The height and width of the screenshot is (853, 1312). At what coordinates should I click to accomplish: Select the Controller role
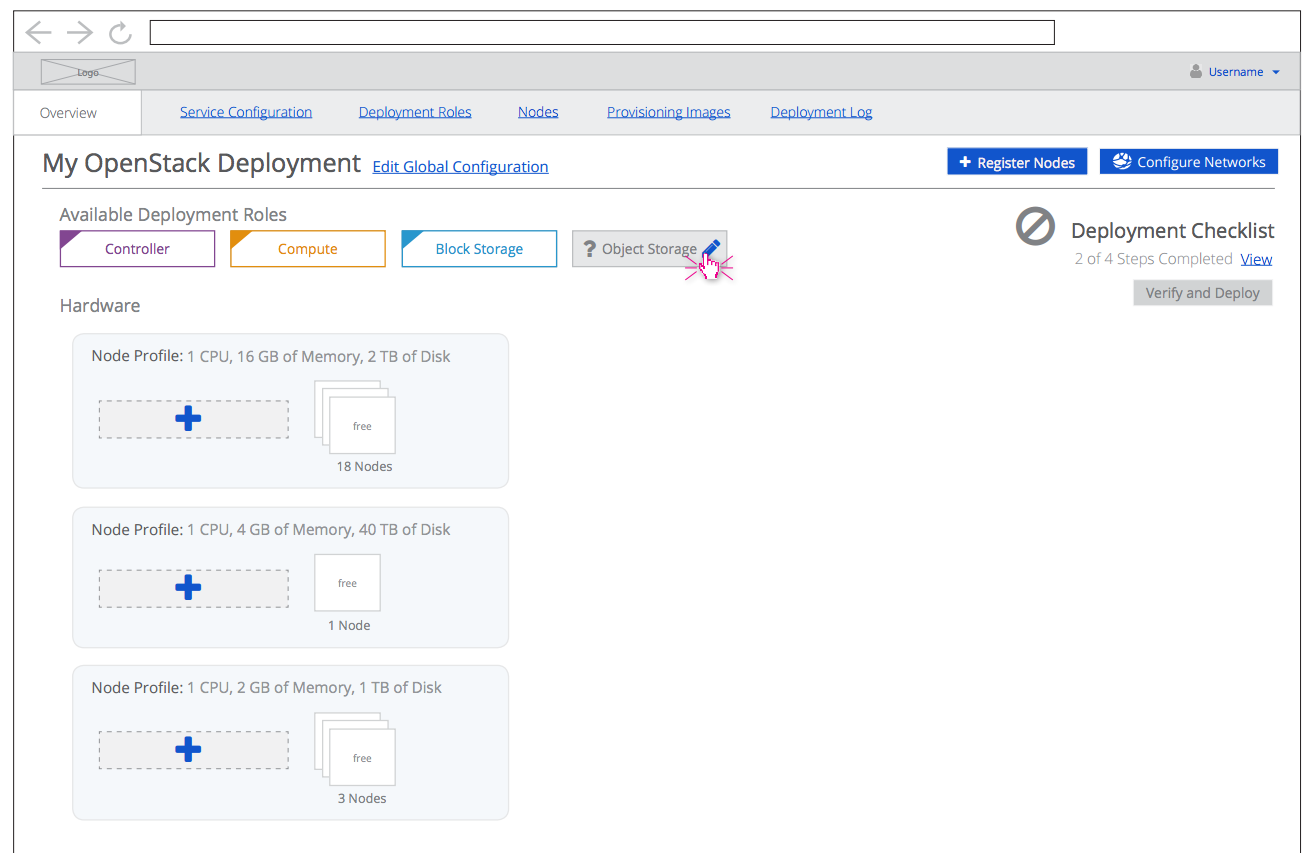point(137,249)
